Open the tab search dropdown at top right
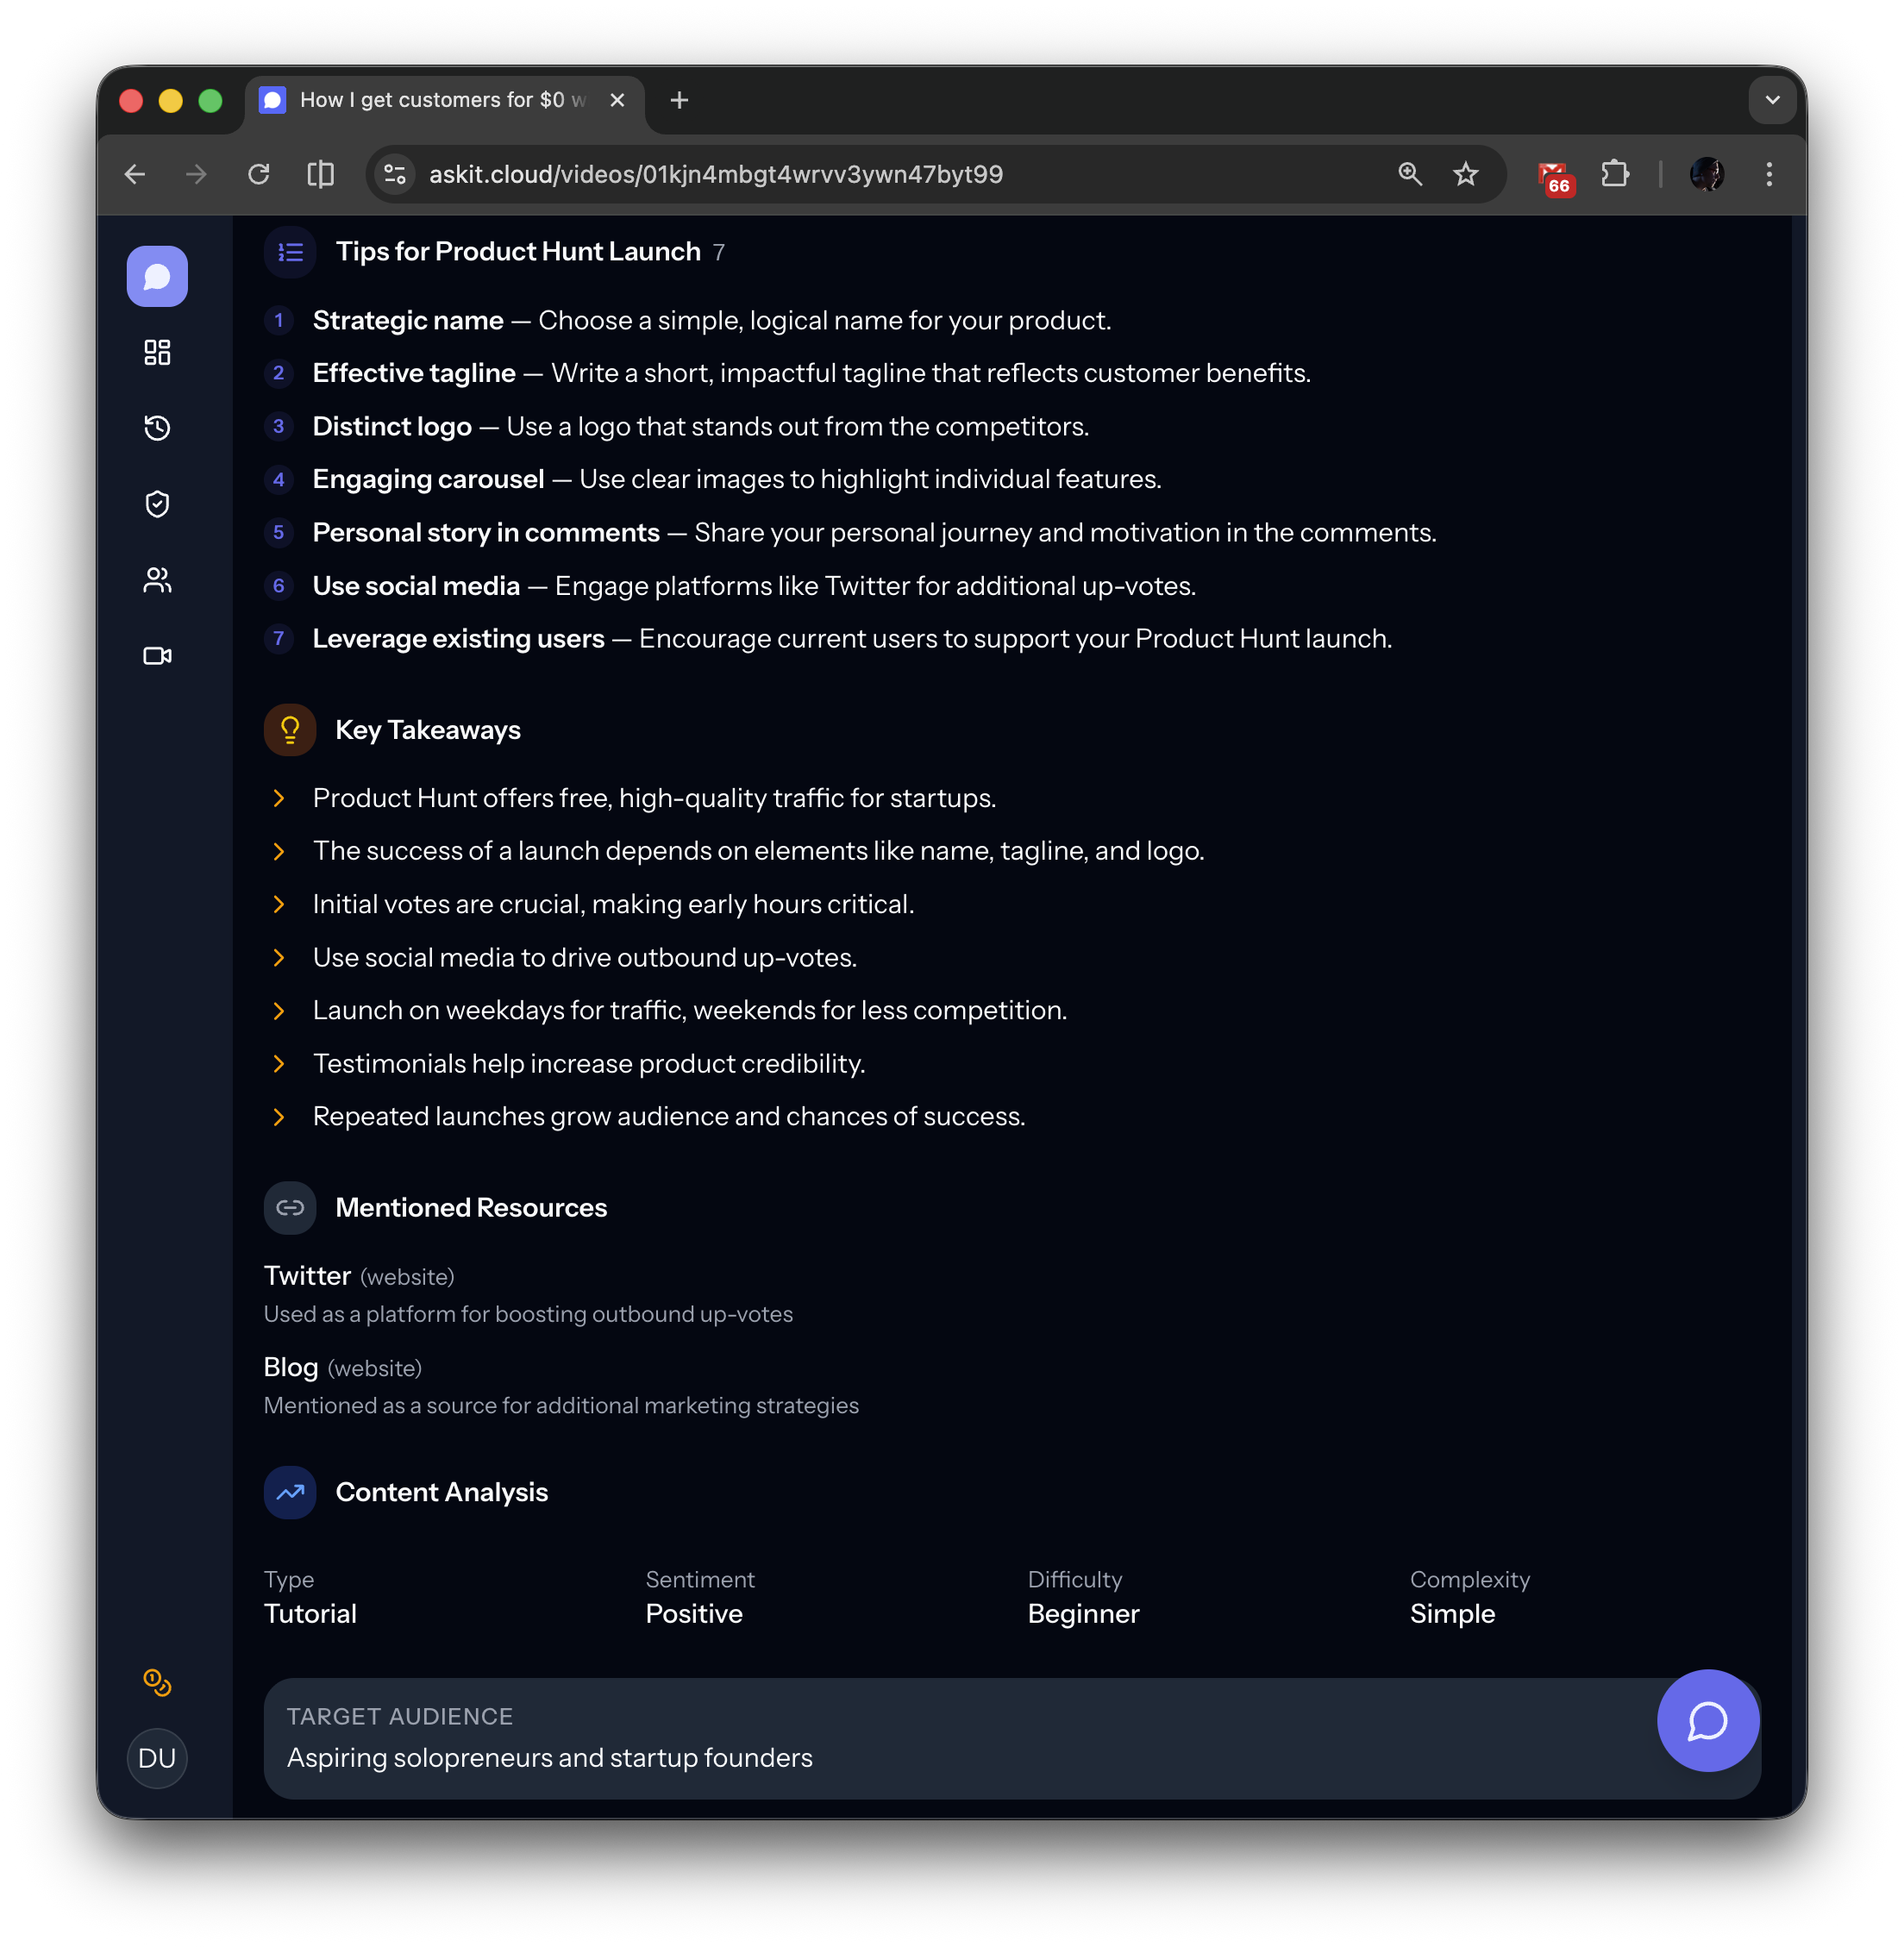1904x1947 pixels. pos(1772,99)
